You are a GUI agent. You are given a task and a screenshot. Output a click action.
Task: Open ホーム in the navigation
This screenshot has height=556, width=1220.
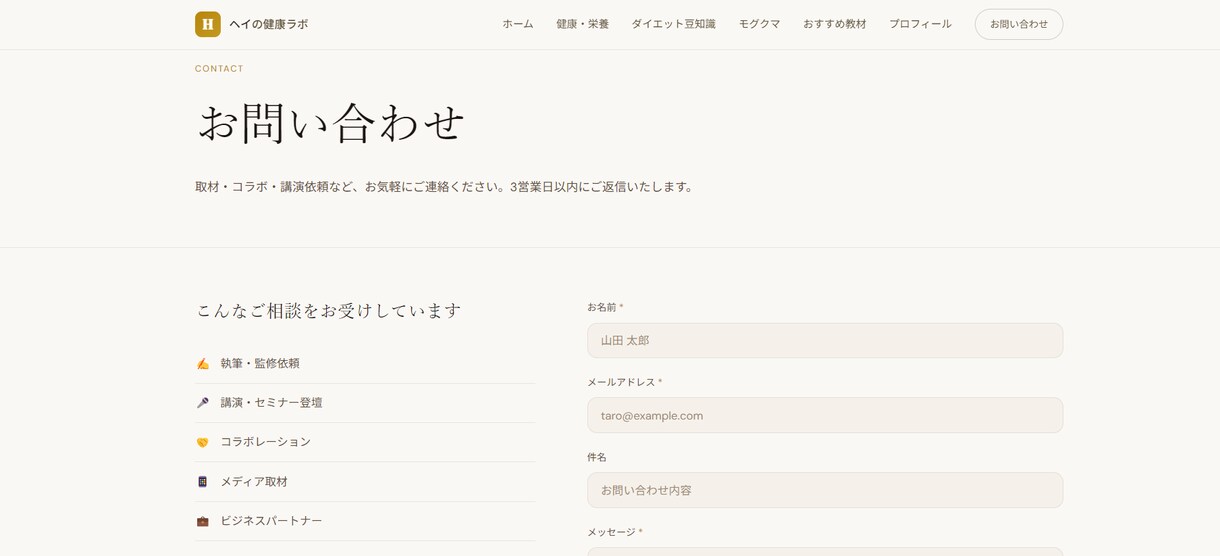tap(518, 24)
